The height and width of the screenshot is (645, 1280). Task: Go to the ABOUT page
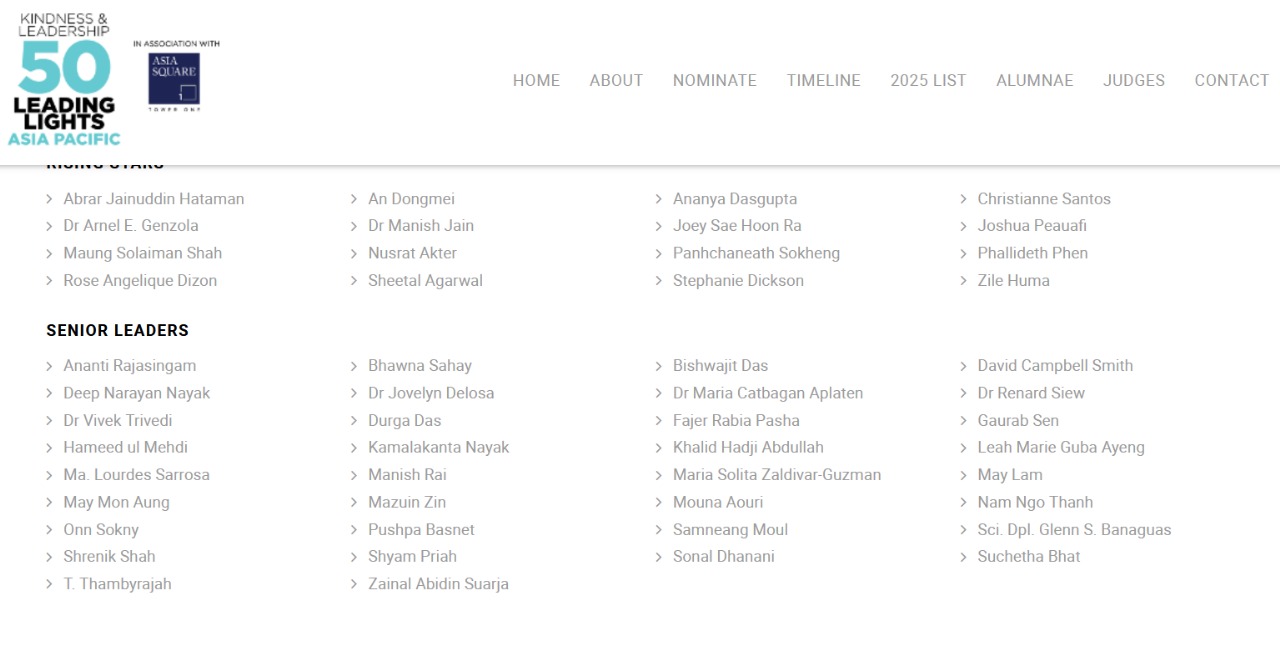(x=616, y=81)
